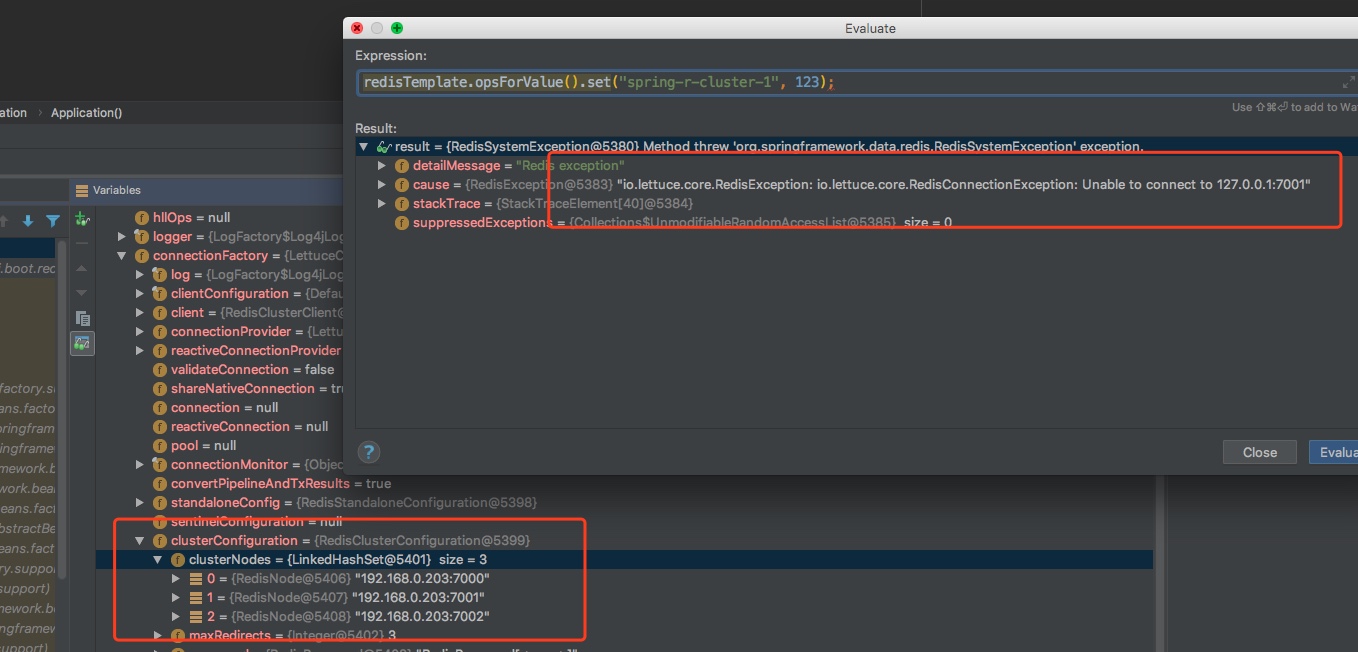Click the expand expression field icon

[x=1348, y=83]
